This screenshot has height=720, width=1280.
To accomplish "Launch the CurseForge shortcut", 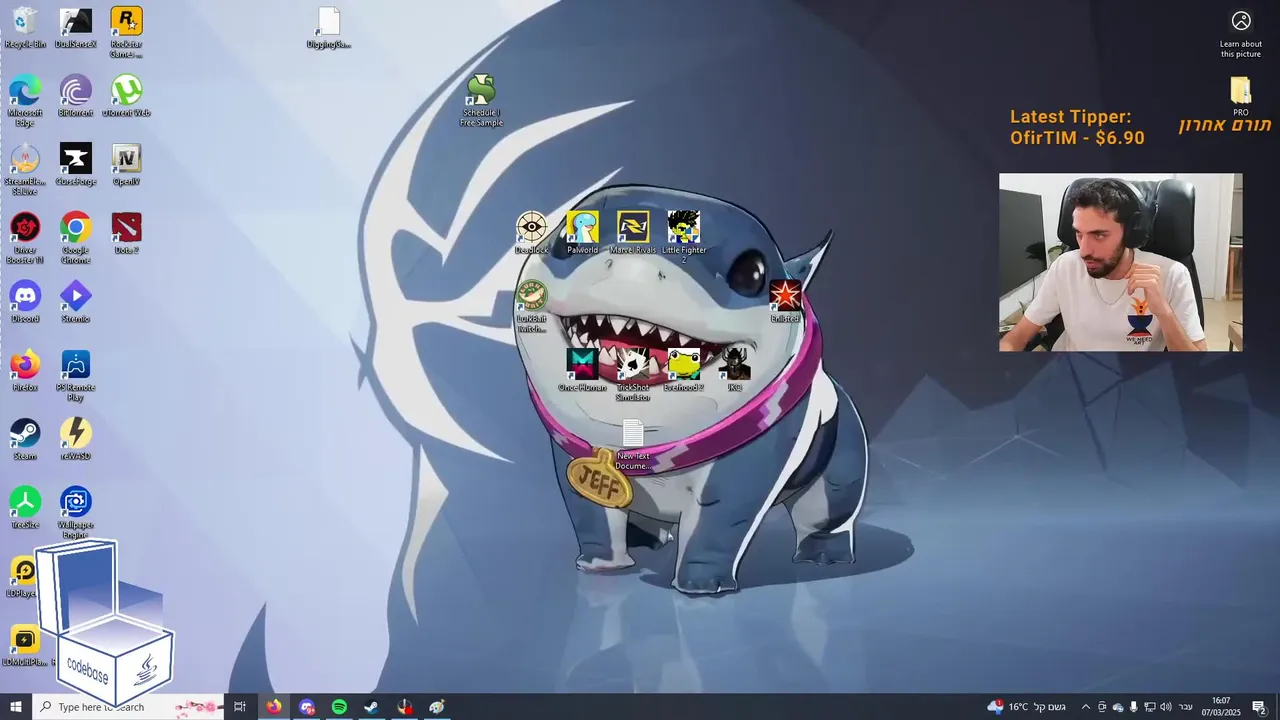I will pos(76,165).
